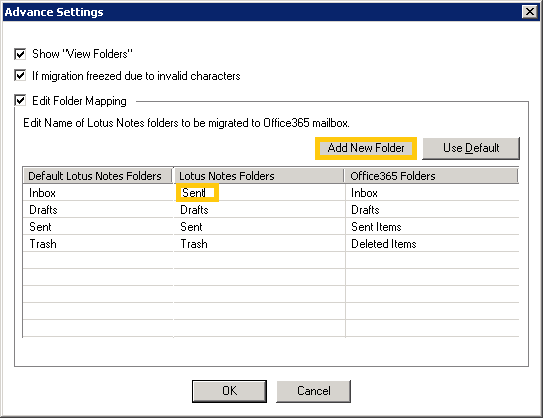The width and height of the screenshot is (543, 418).
Task: Uncheck Show "View Folders" checkbox
Action: [x=20, y=54]
